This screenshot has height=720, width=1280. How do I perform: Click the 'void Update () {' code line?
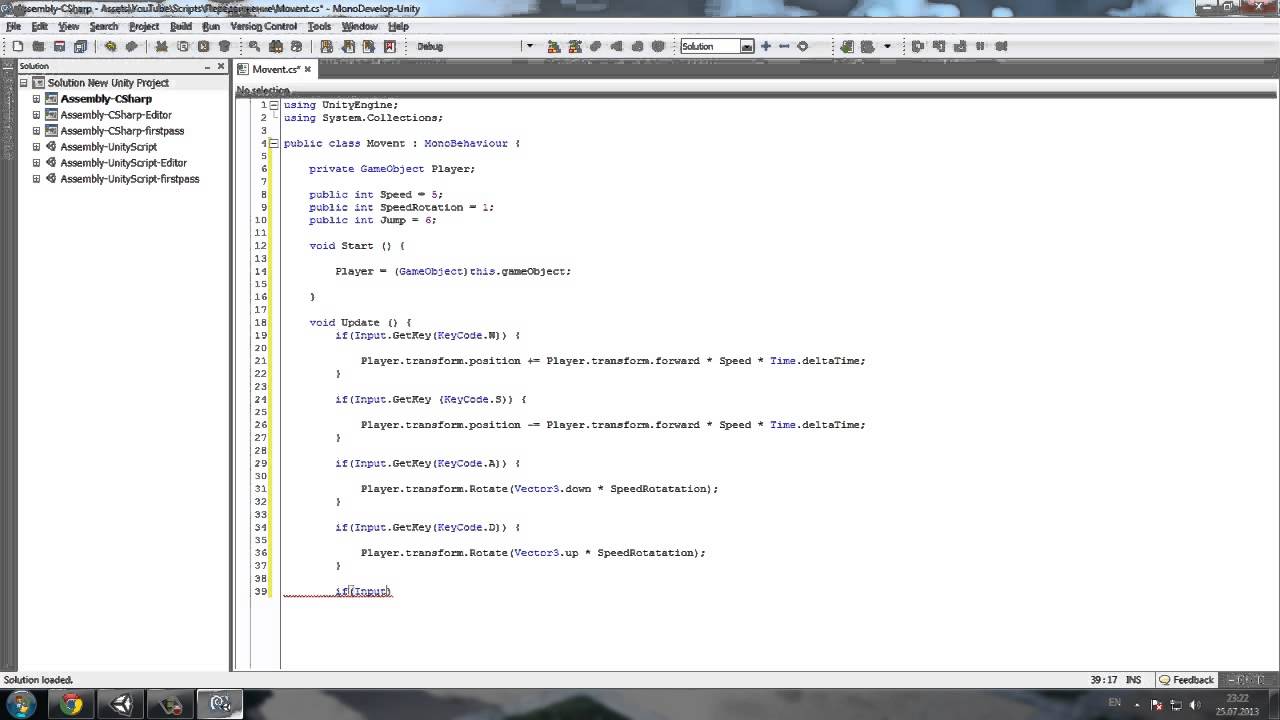(x=360, y=322)
